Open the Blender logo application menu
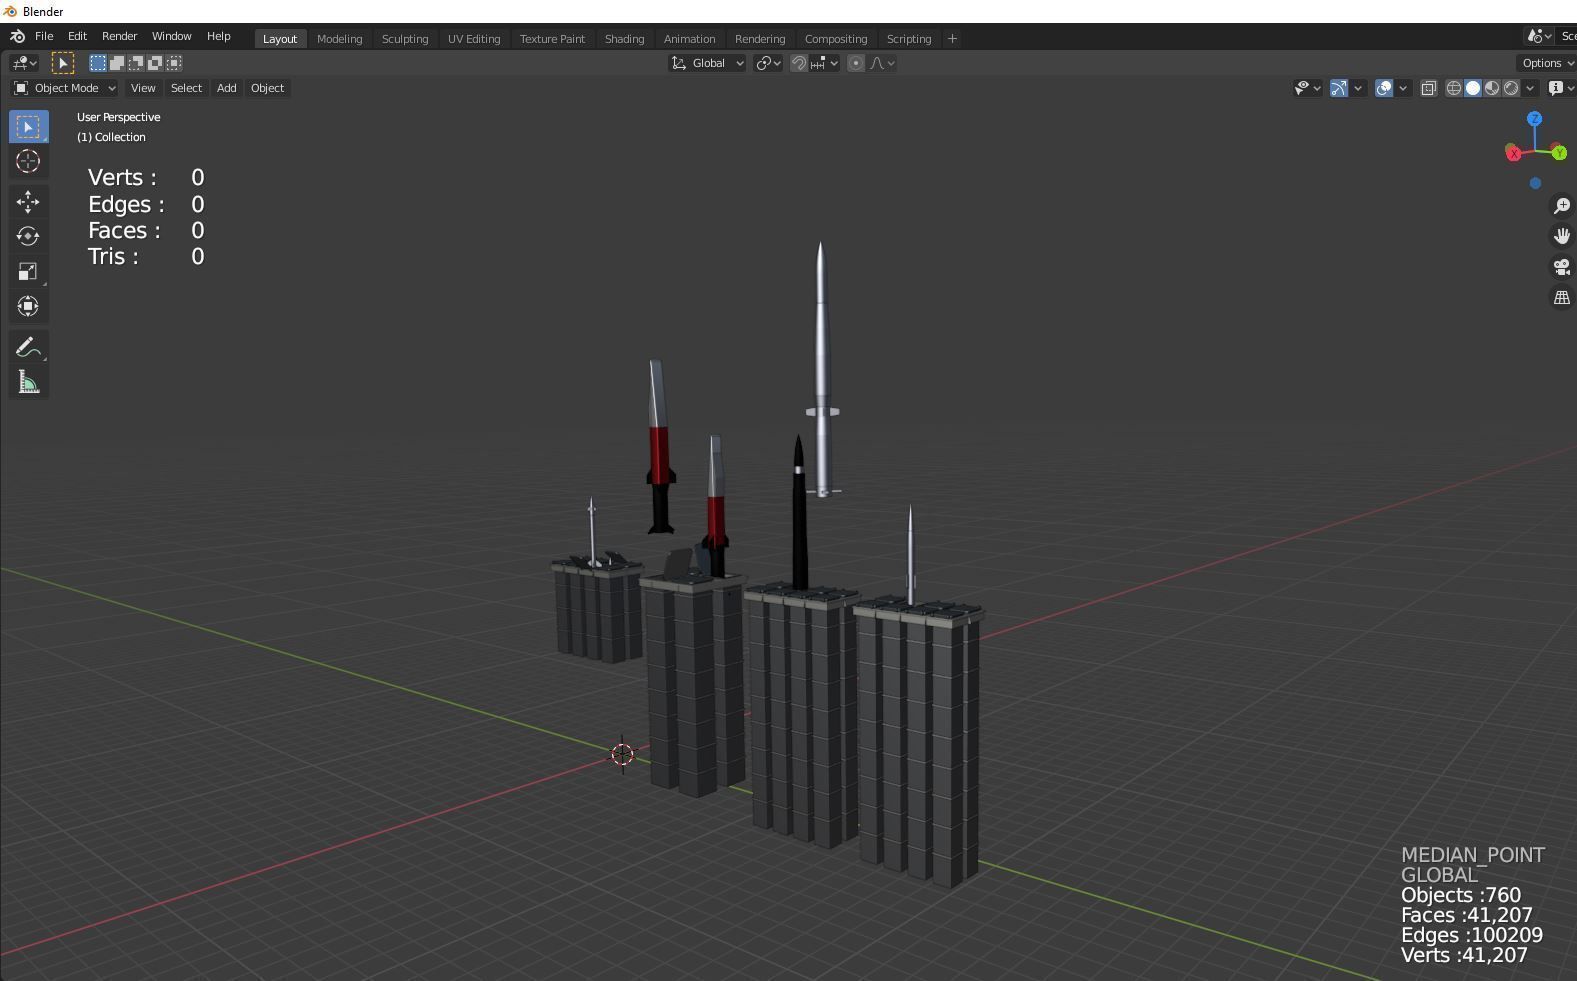The image size is (1577, 981). (17, 36)
